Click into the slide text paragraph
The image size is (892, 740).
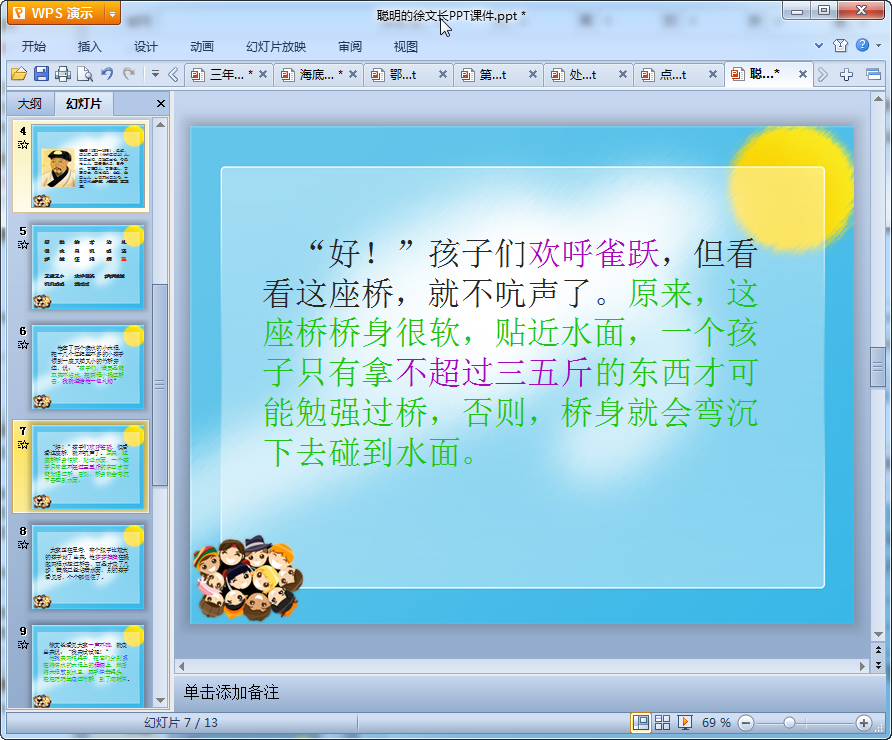pos(510,353)
